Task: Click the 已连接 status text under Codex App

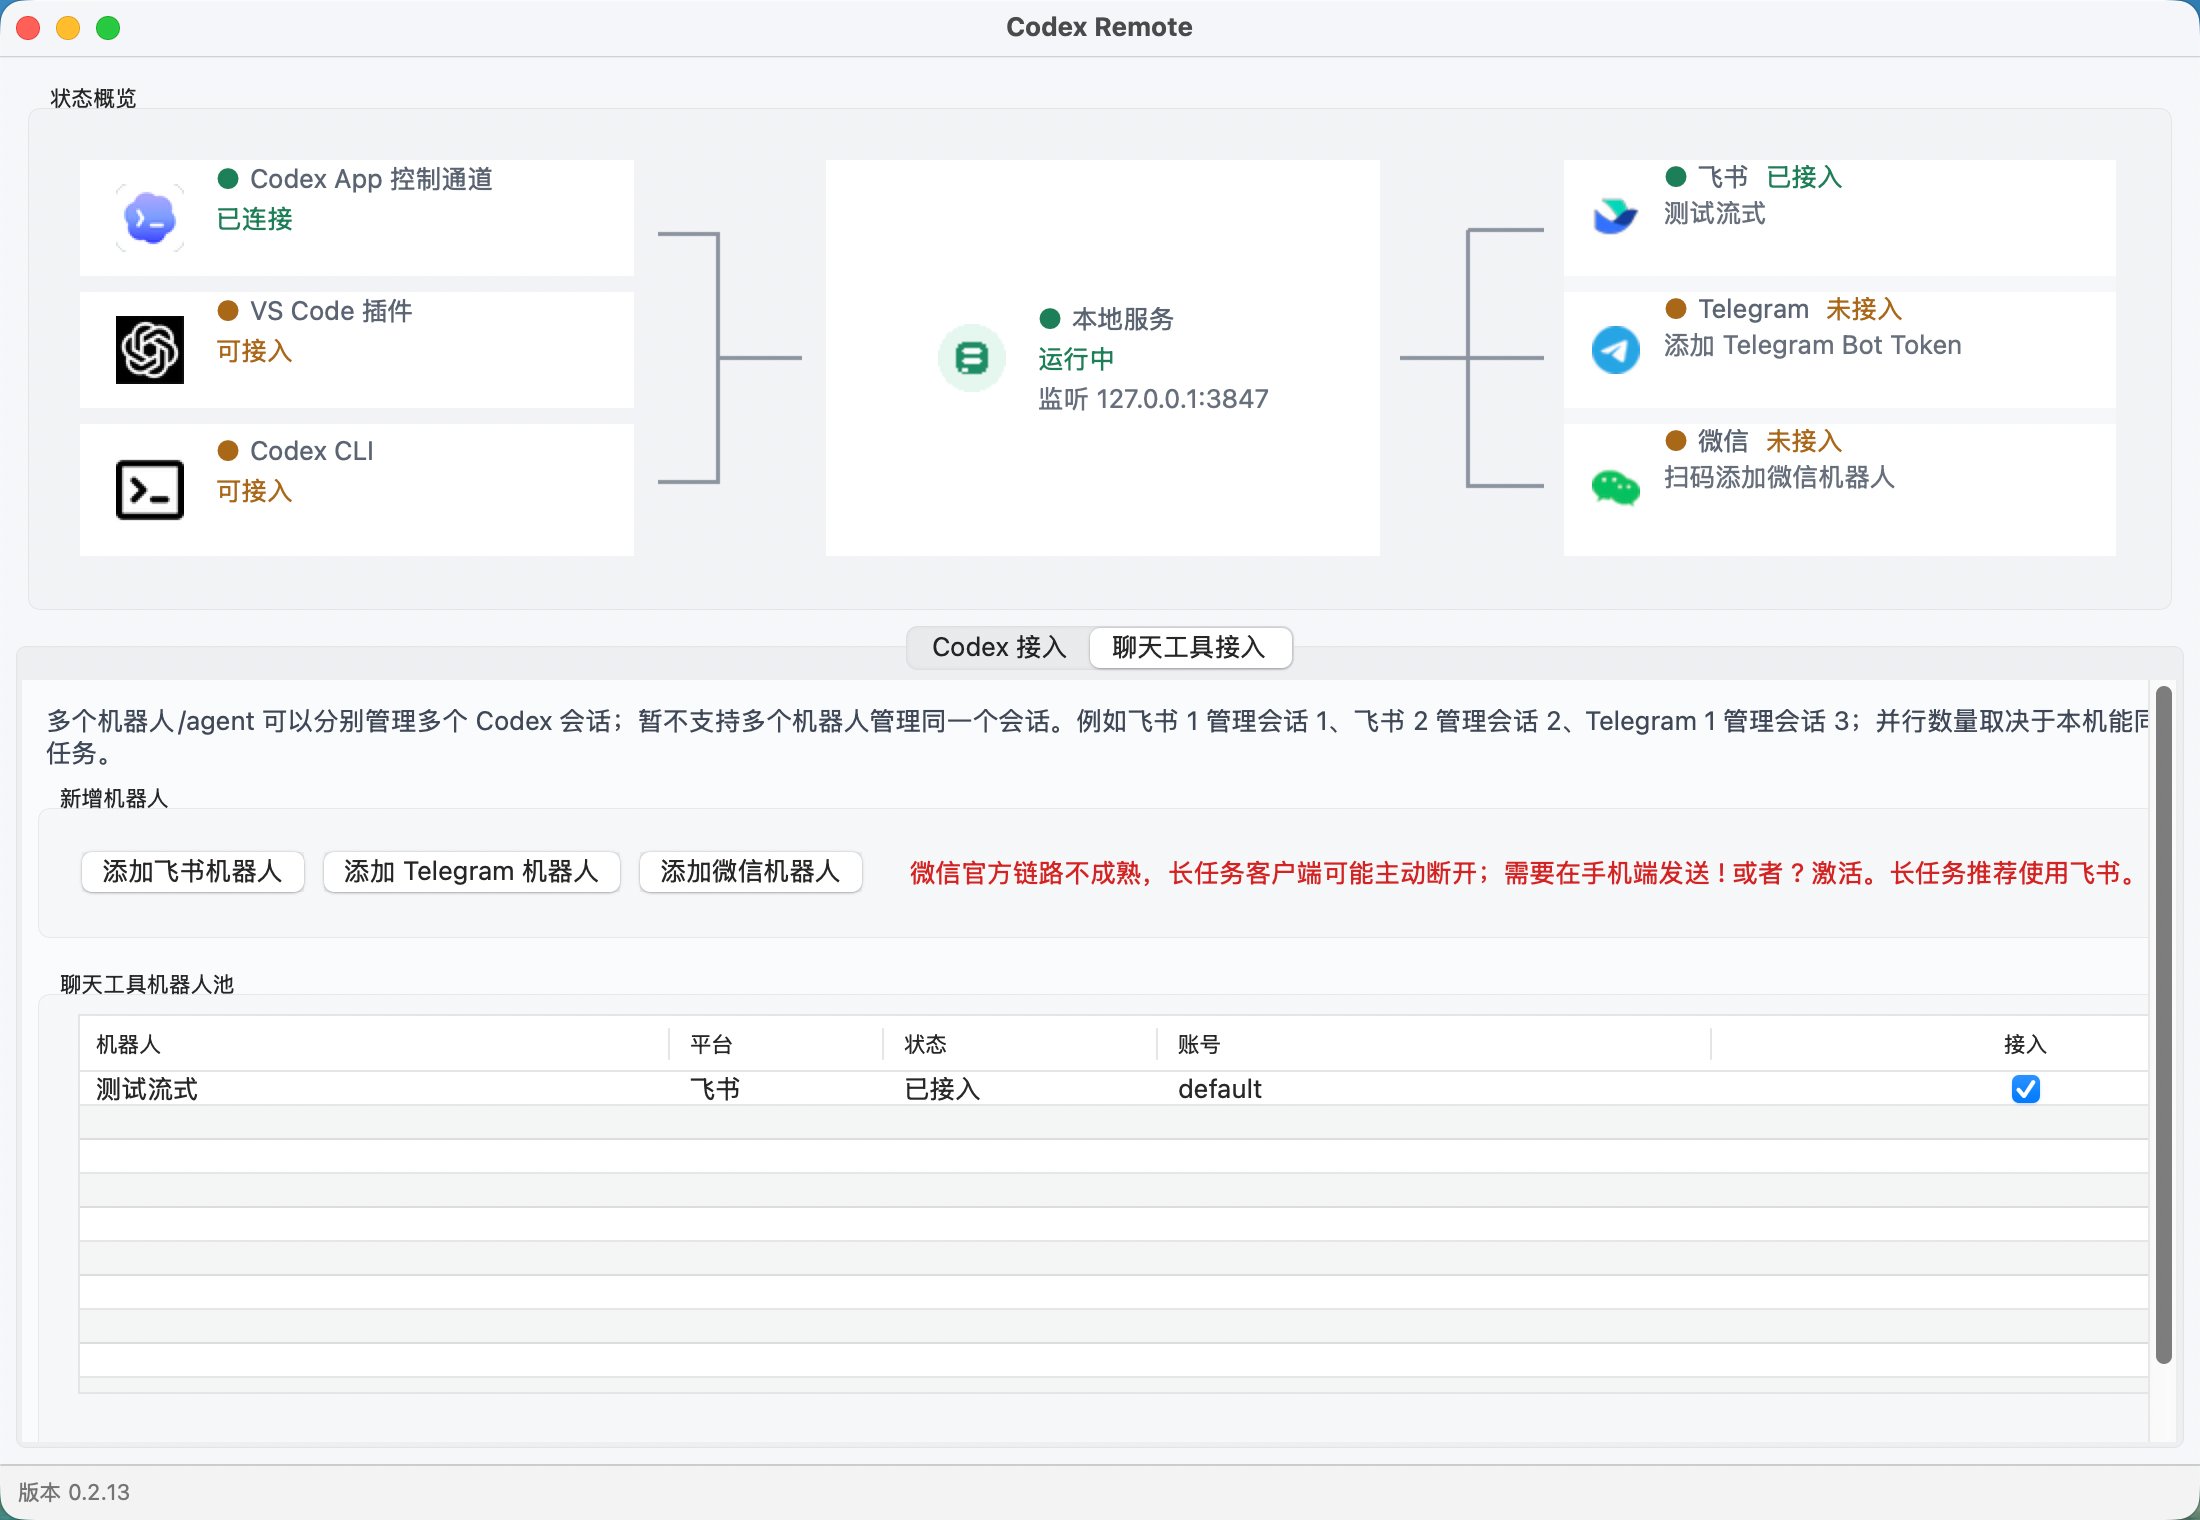Action: point(255,219)
